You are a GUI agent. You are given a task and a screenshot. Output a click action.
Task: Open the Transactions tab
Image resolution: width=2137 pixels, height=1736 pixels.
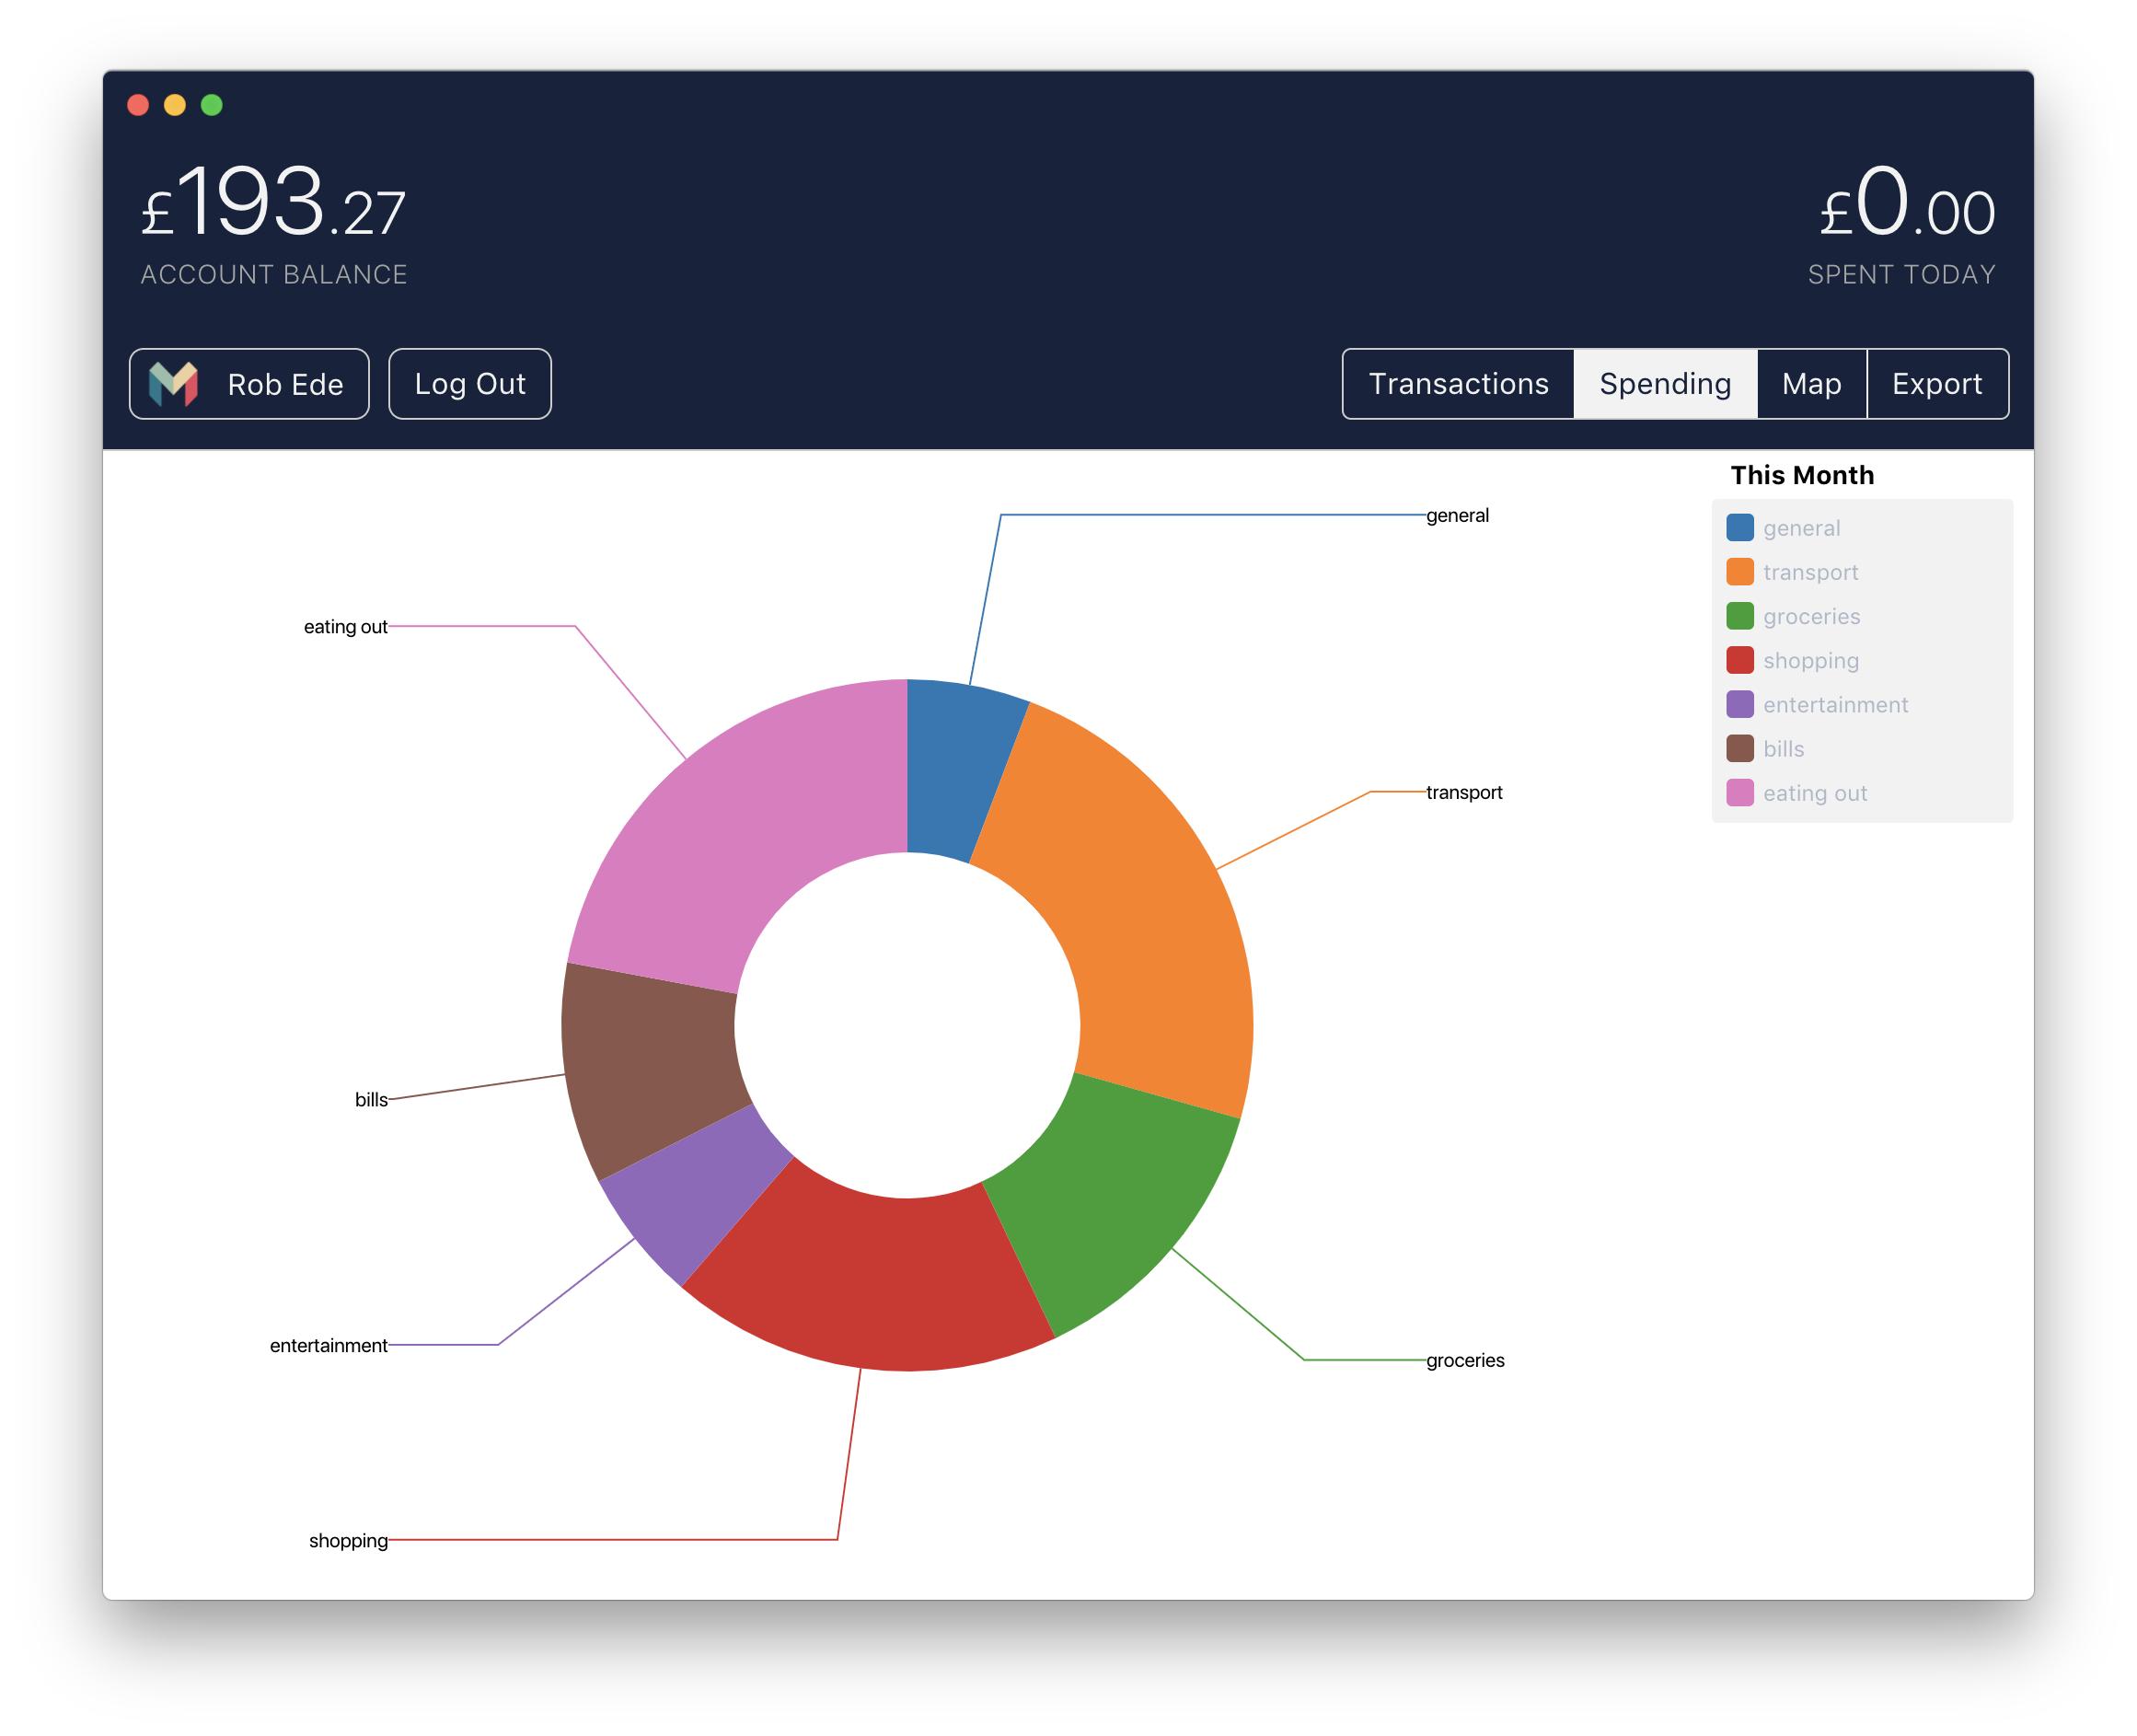(1457, 384)
